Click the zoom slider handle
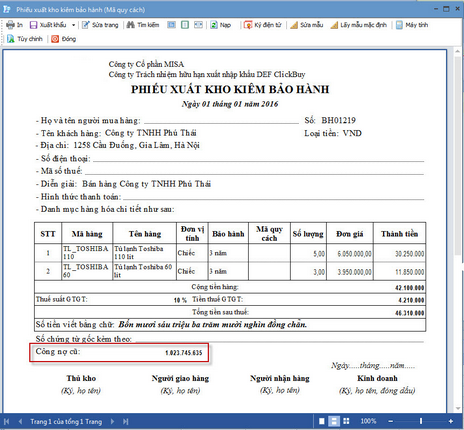This screenshot has height=430, width=464. [421, 422]
